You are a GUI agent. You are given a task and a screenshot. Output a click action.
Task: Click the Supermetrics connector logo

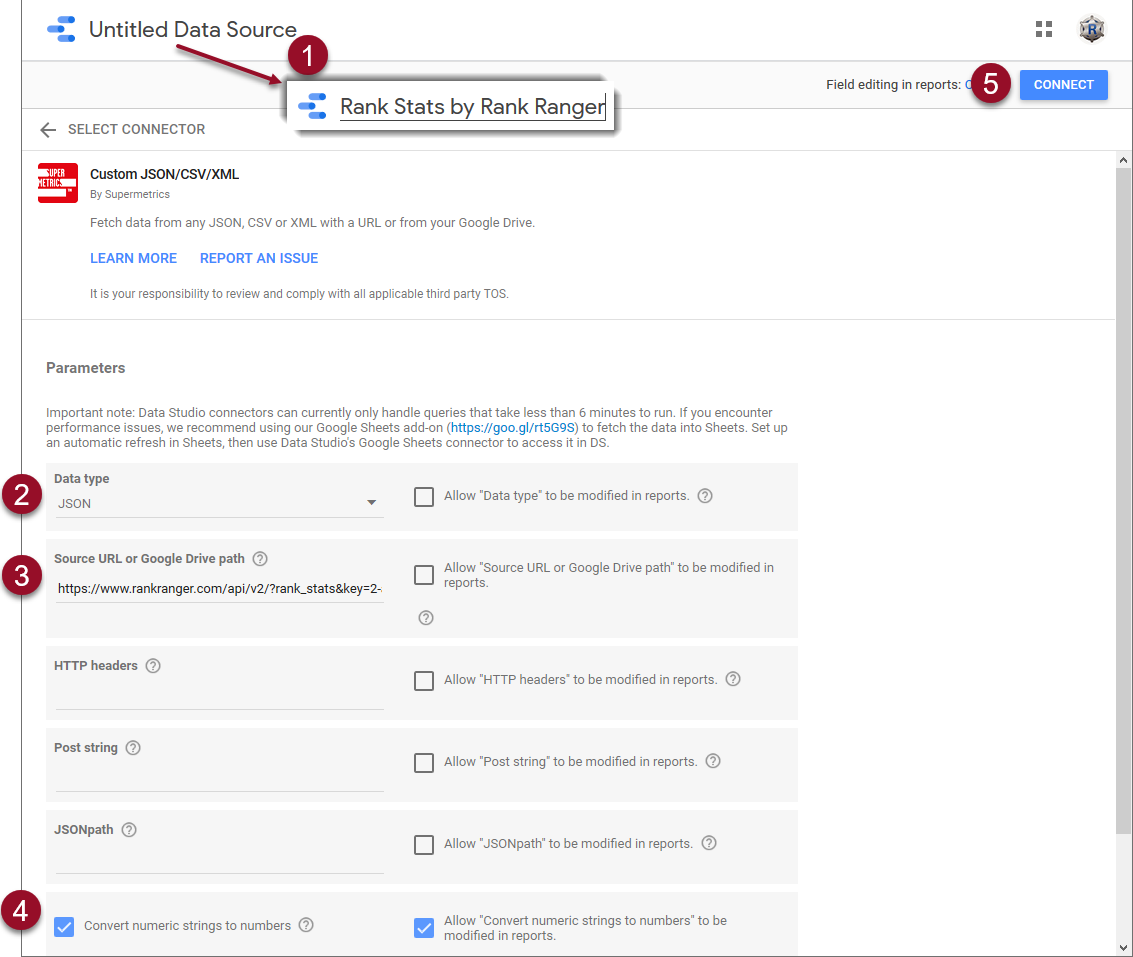58,183
